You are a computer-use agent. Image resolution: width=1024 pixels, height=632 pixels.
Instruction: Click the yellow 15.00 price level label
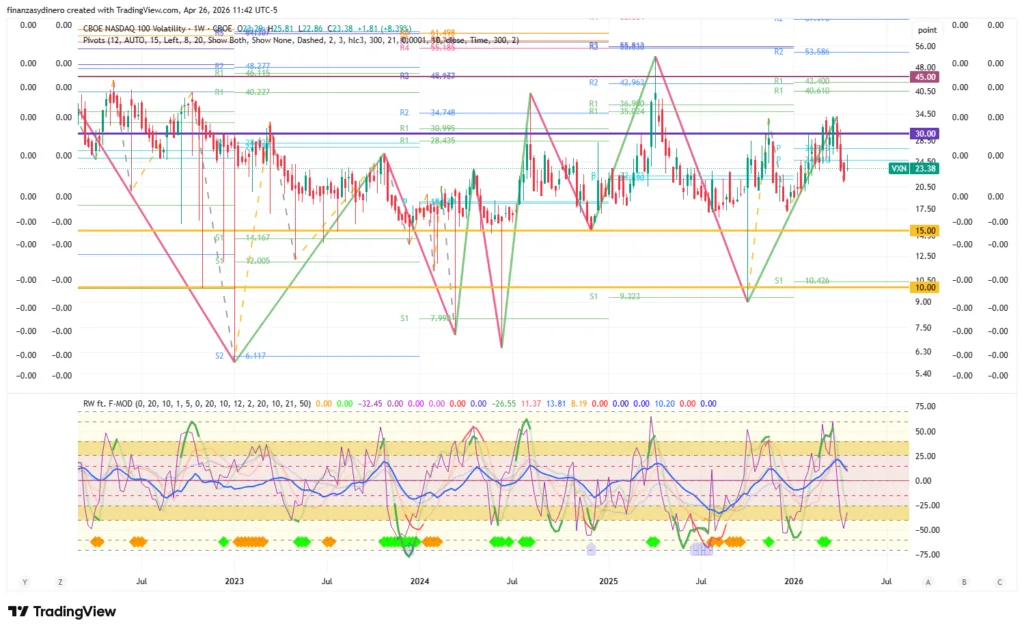[923, 231]
